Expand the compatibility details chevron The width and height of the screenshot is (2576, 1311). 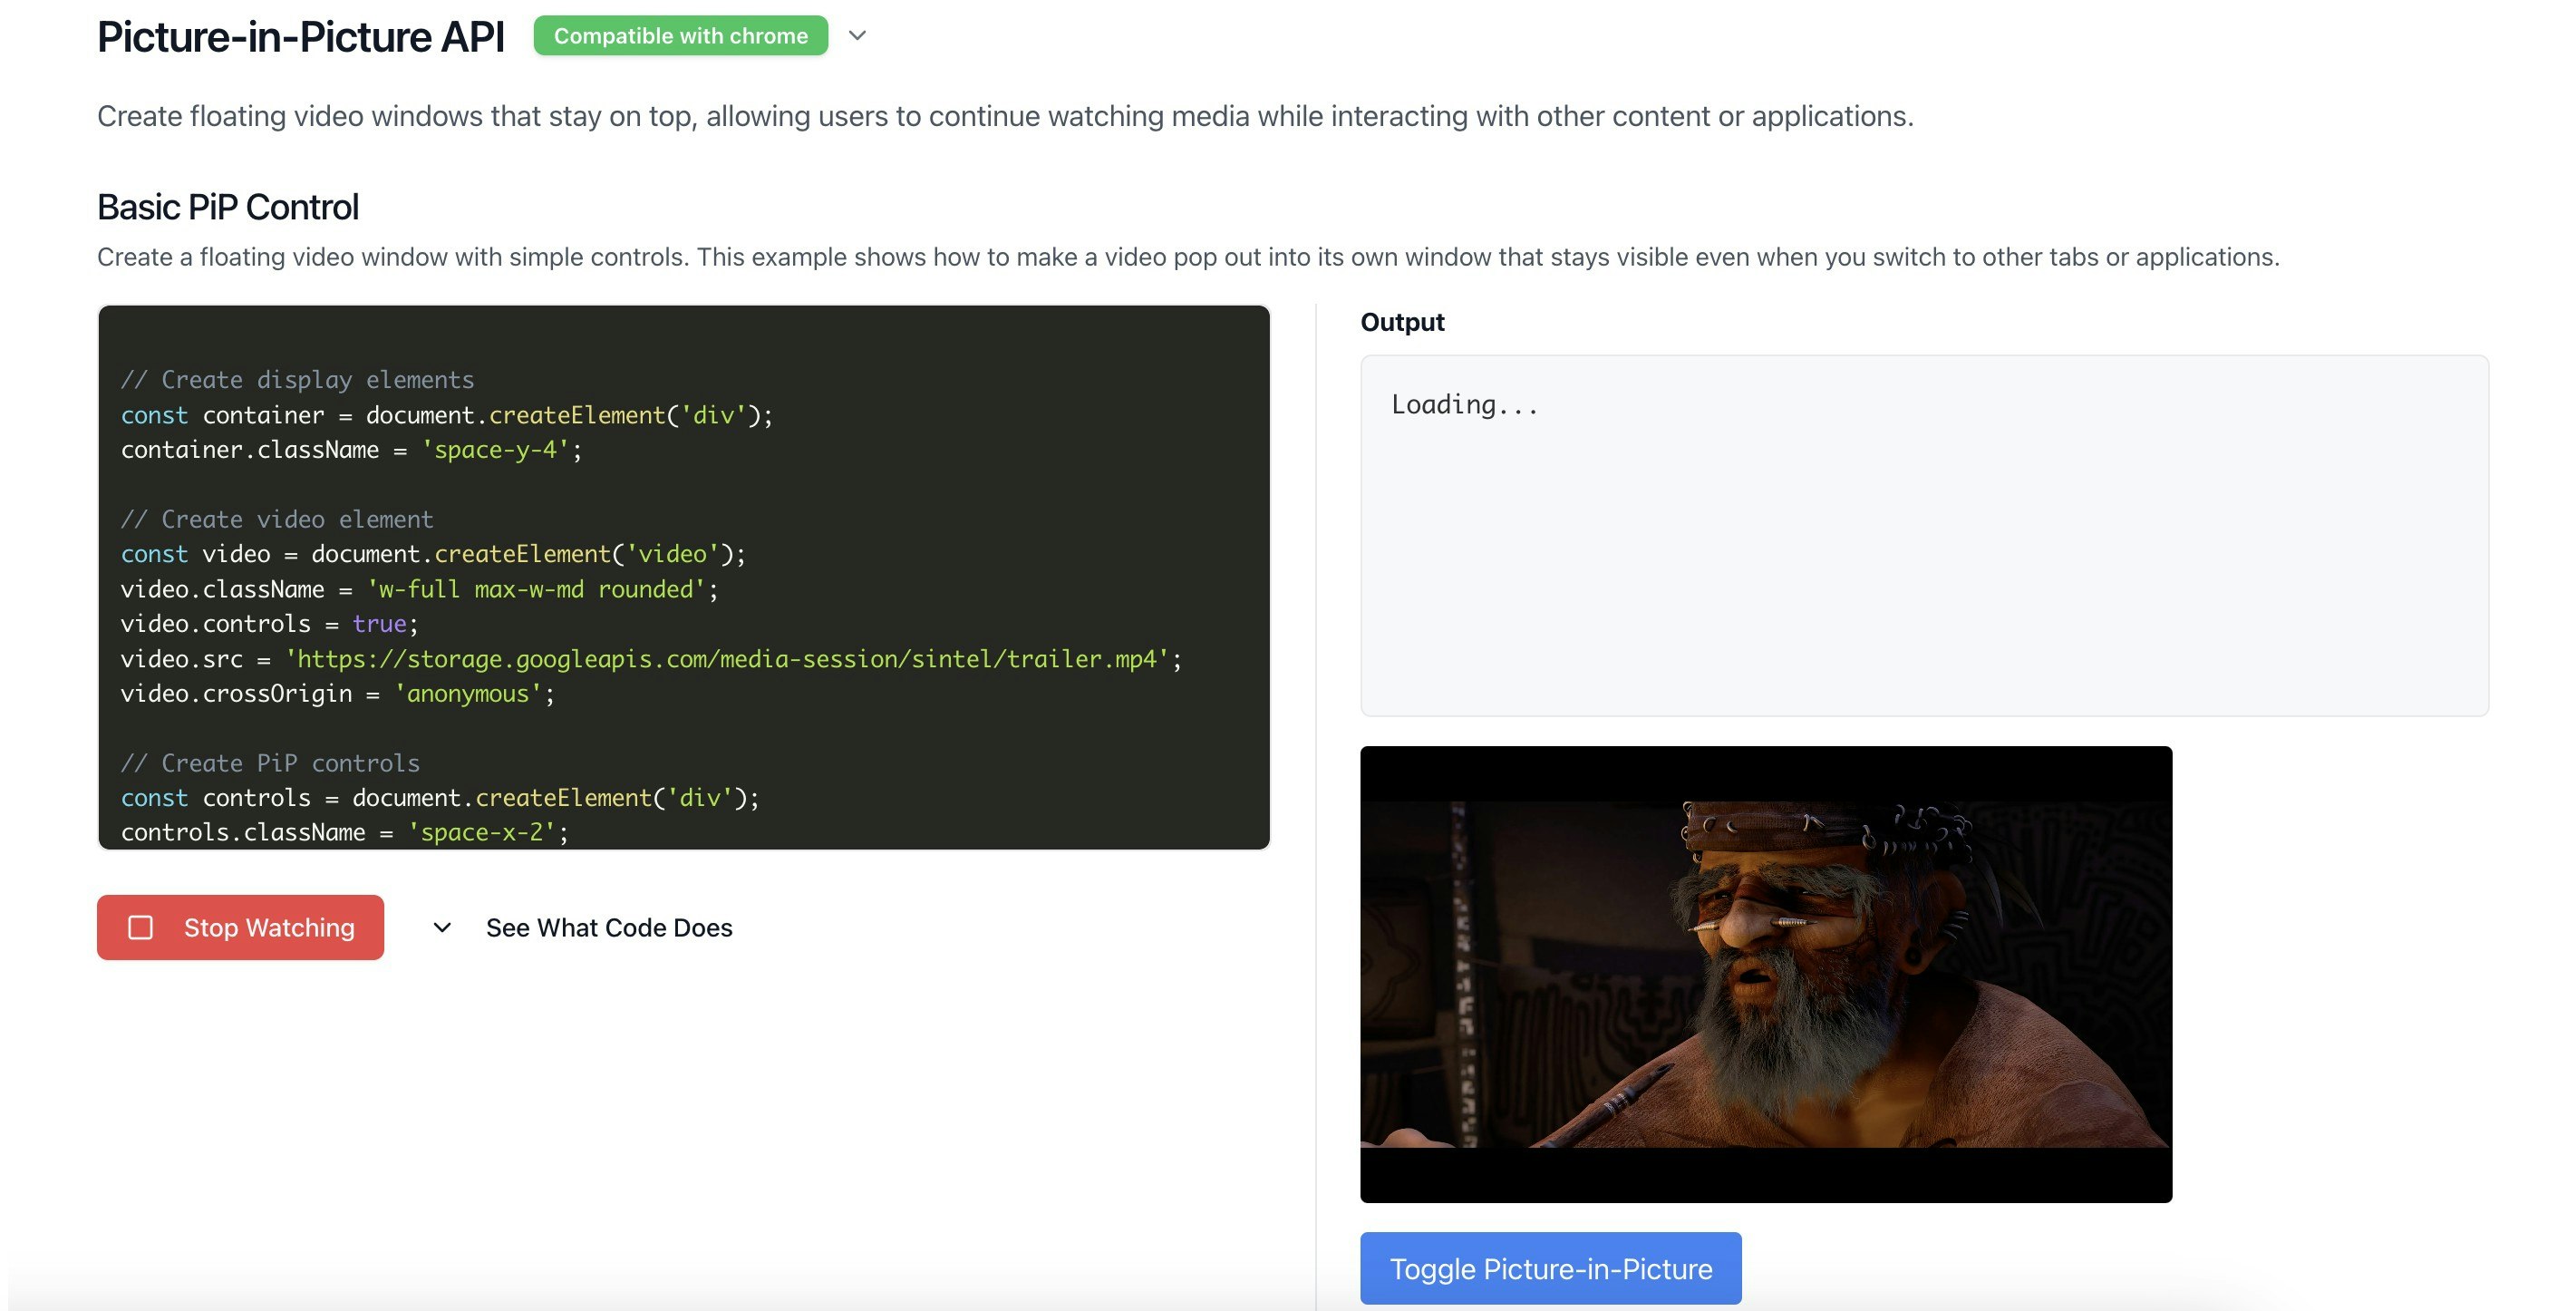[857, 36]
